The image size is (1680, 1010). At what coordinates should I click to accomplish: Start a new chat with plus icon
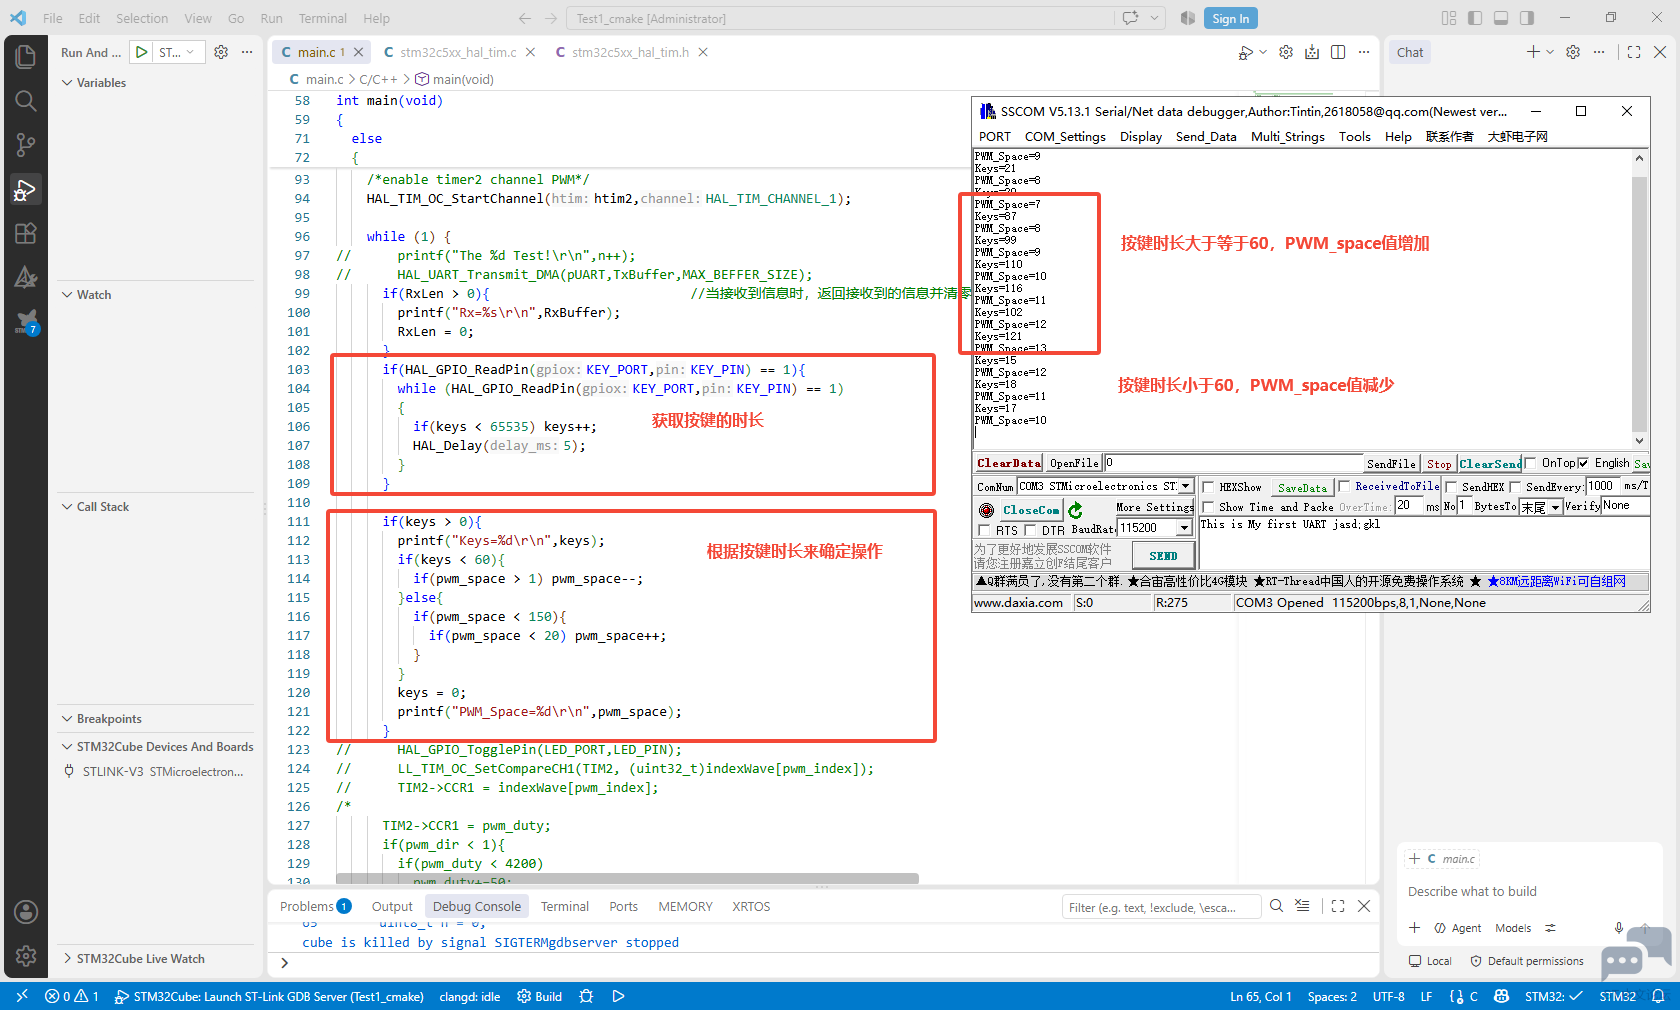point(1533,52)
